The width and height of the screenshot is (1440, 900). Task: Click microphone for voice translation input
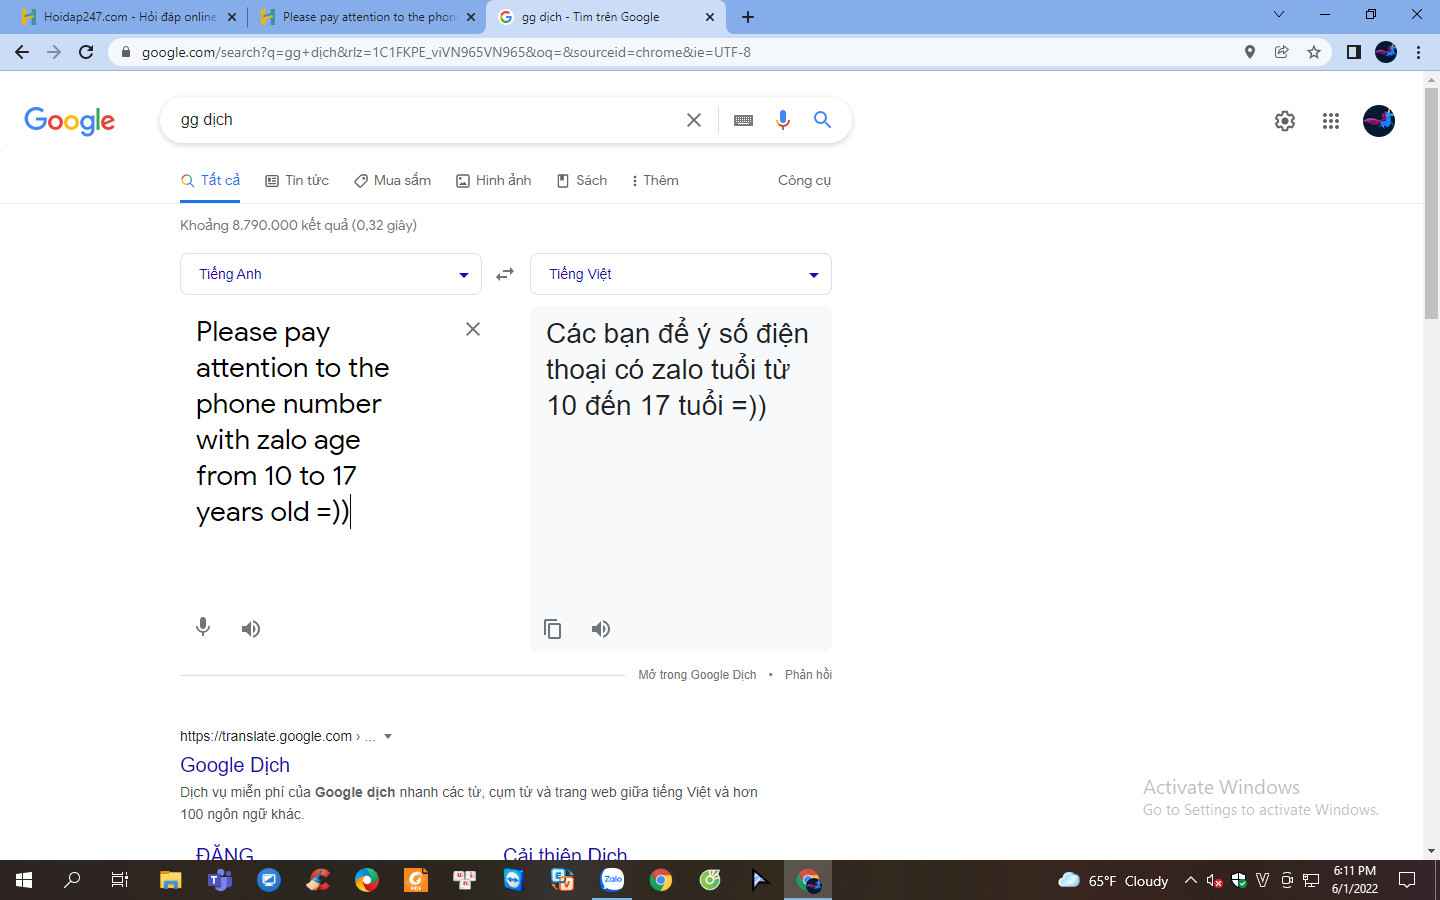click(x=203, y=628)
